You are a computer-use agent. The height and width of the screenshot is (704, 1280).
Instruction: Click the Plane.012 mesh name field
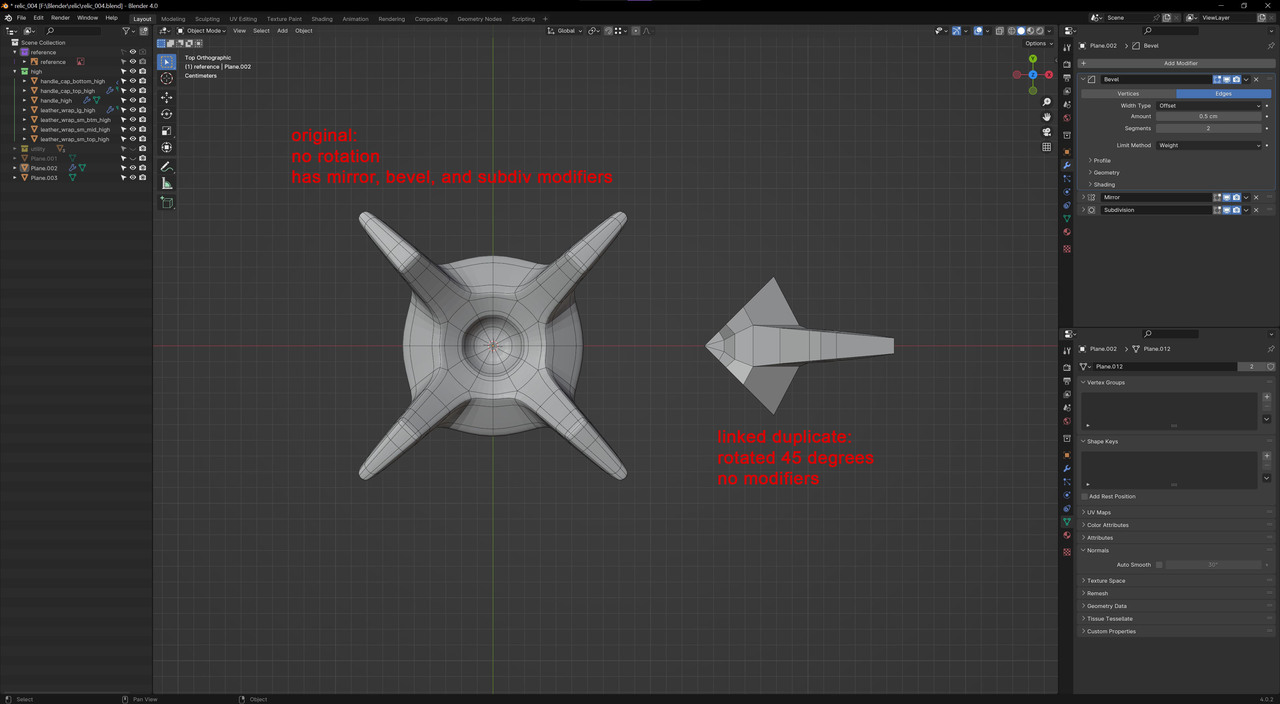pyautogui.click(x=1165, y=367)
